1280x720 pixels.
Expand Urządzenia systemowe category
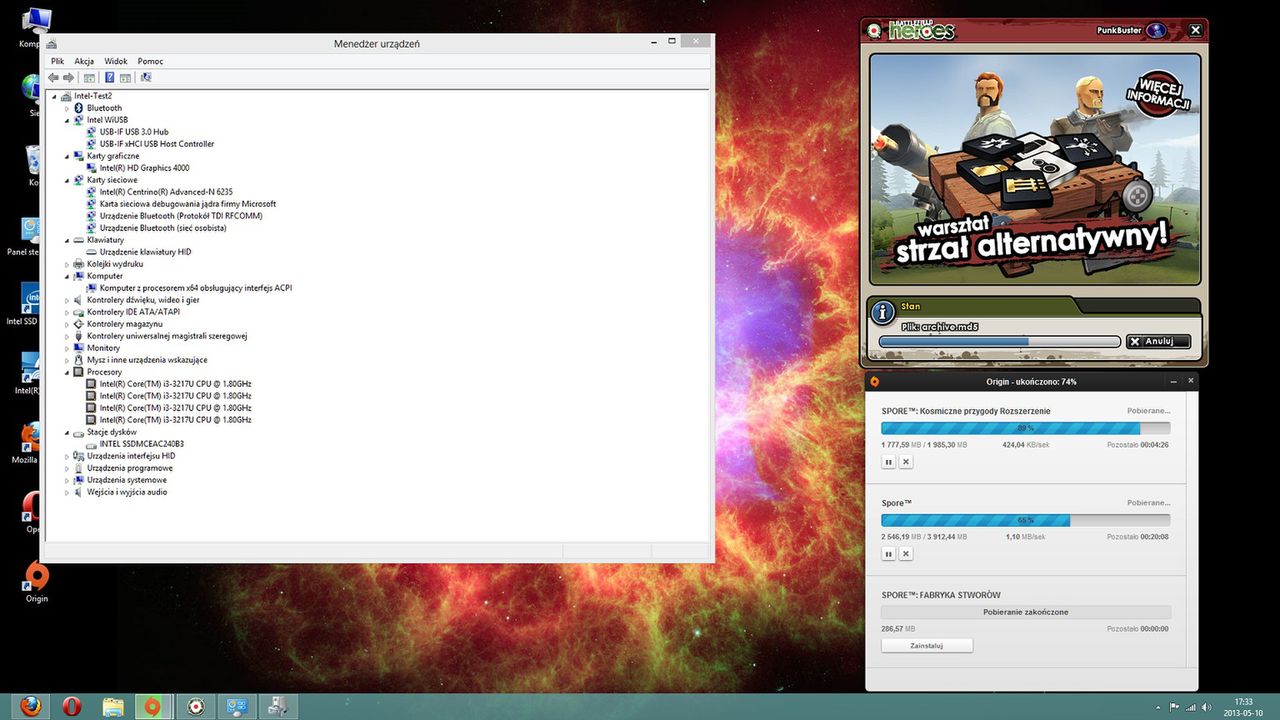(67, 480)
